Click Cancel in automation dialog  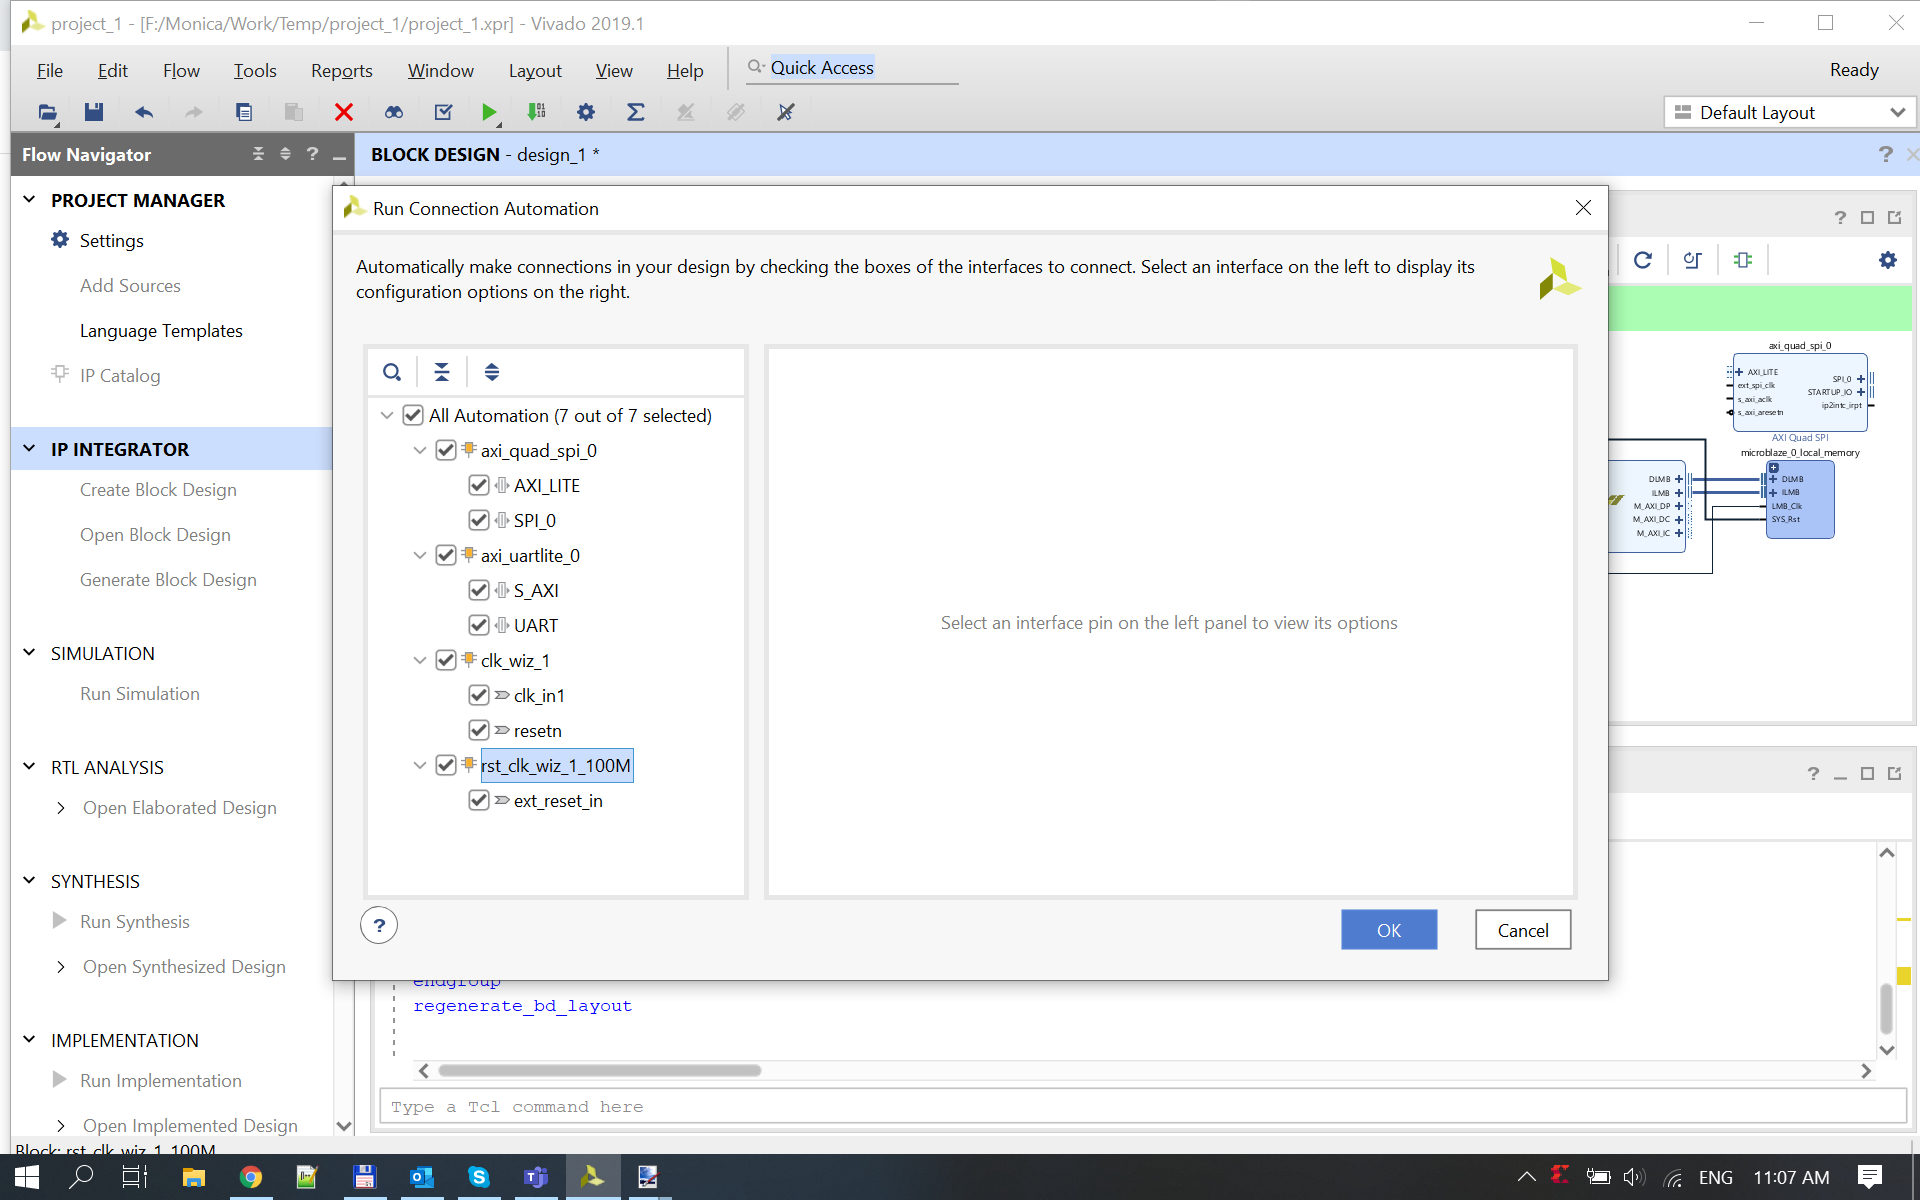(1523, 930)
